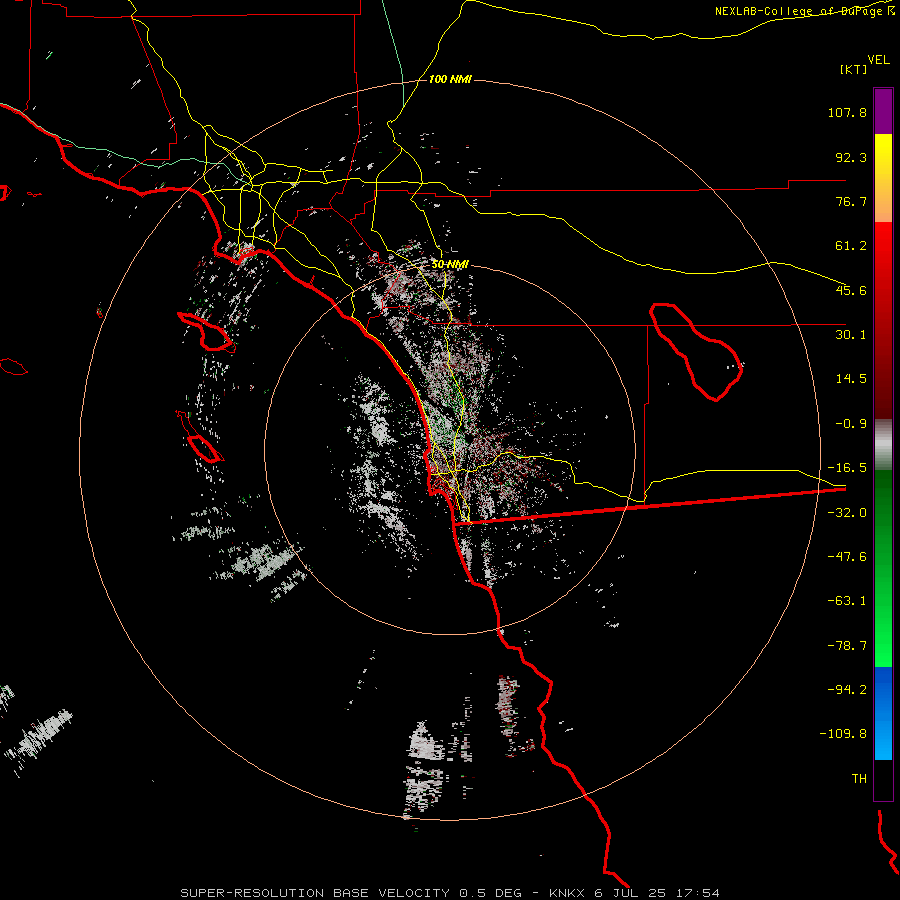Click the 14.5 velocity scale value
The image size is (900, 900).
tap(851, 379)
